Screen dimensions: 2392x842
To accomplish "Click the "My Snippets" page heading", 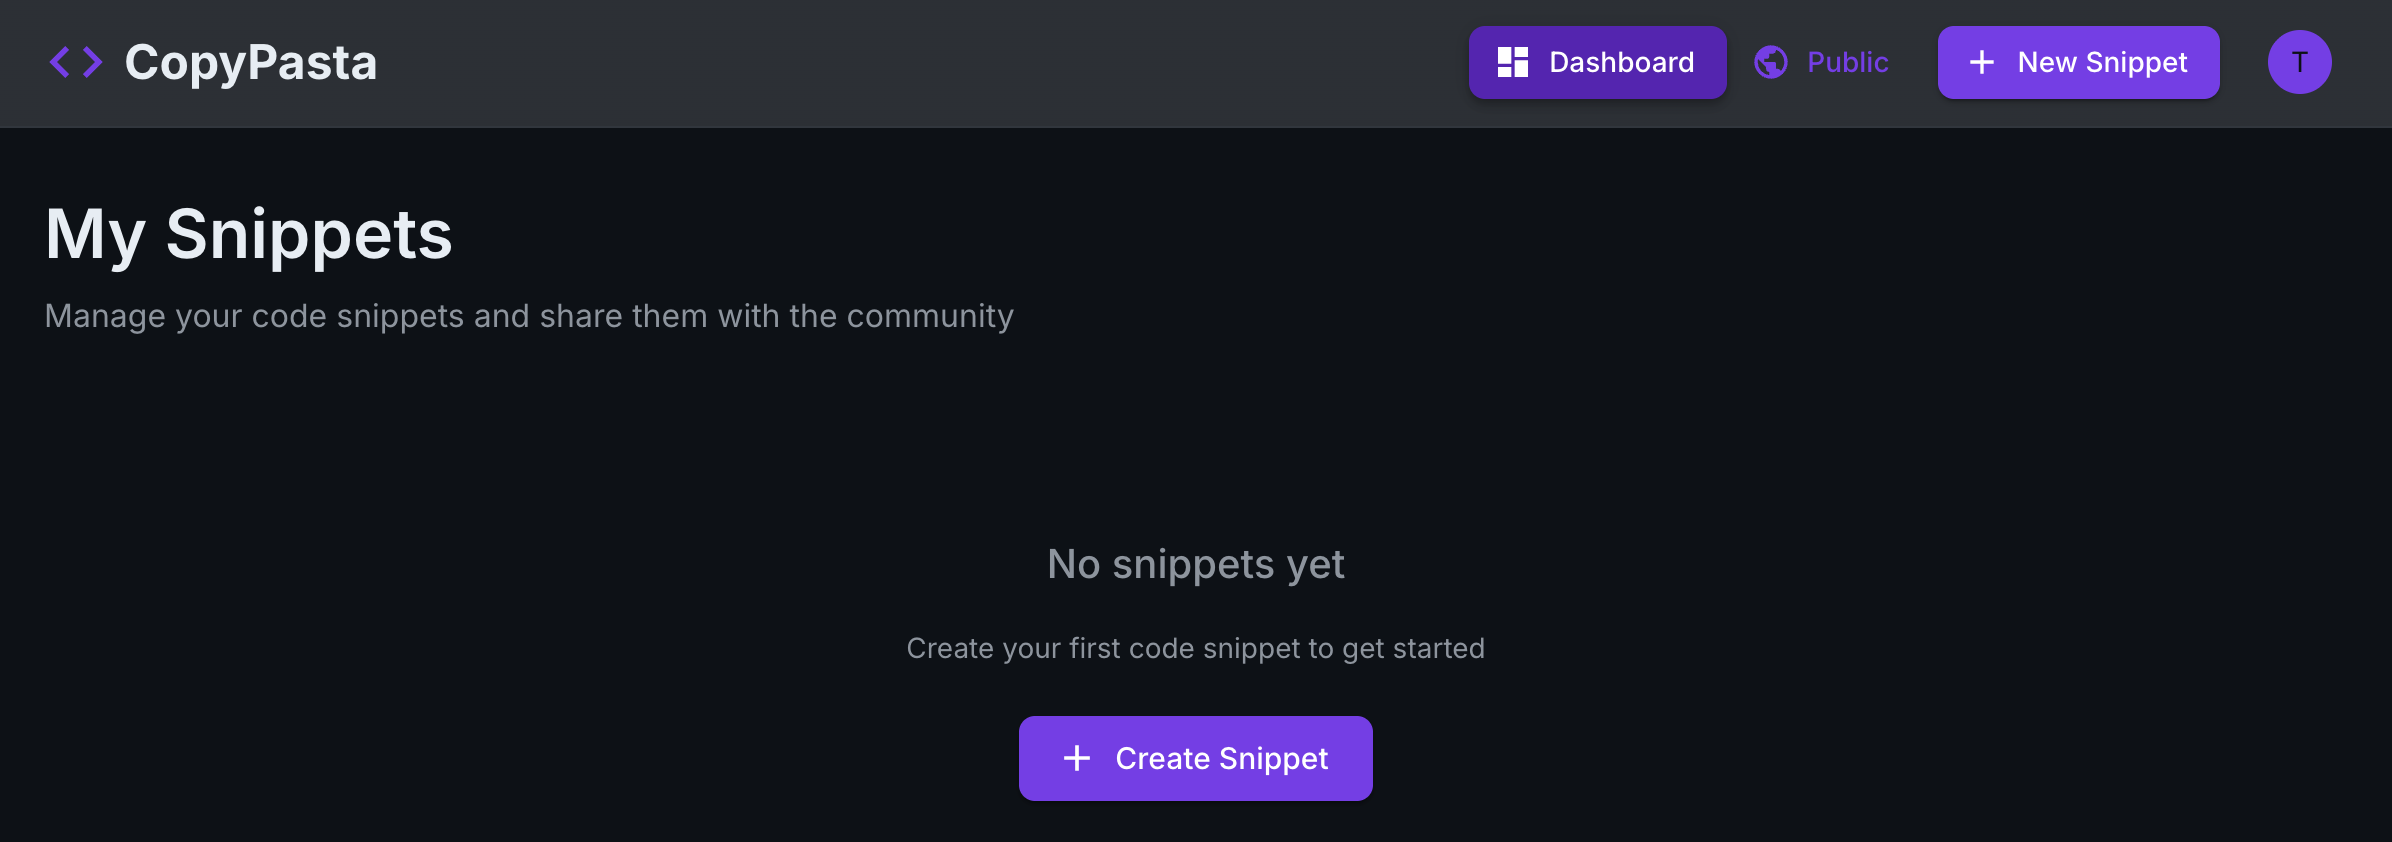I will (249, 234).
